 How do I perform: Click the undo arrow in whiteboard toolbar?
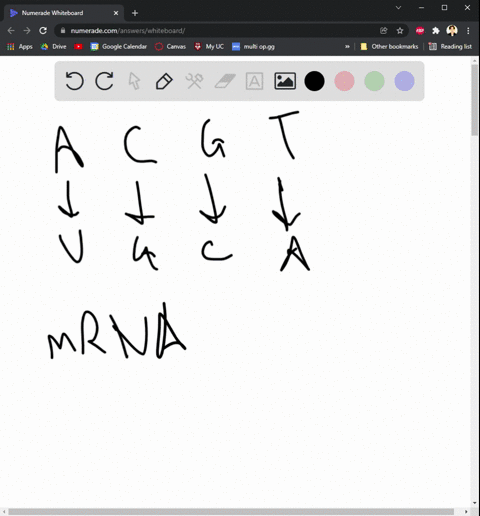74,81
